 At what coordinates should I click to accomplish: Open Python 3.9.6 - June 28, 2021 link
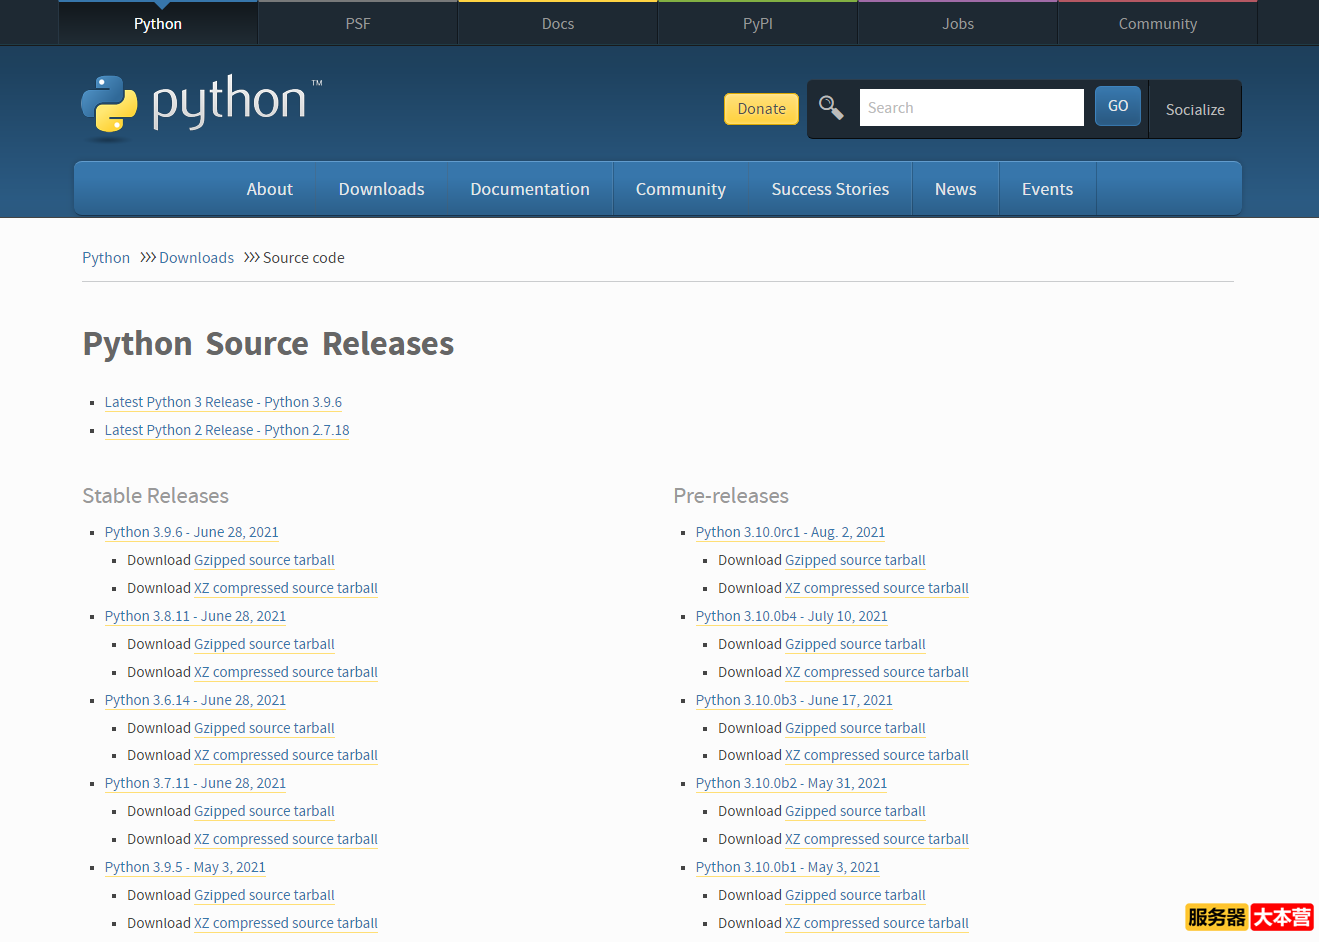point(192,532)
